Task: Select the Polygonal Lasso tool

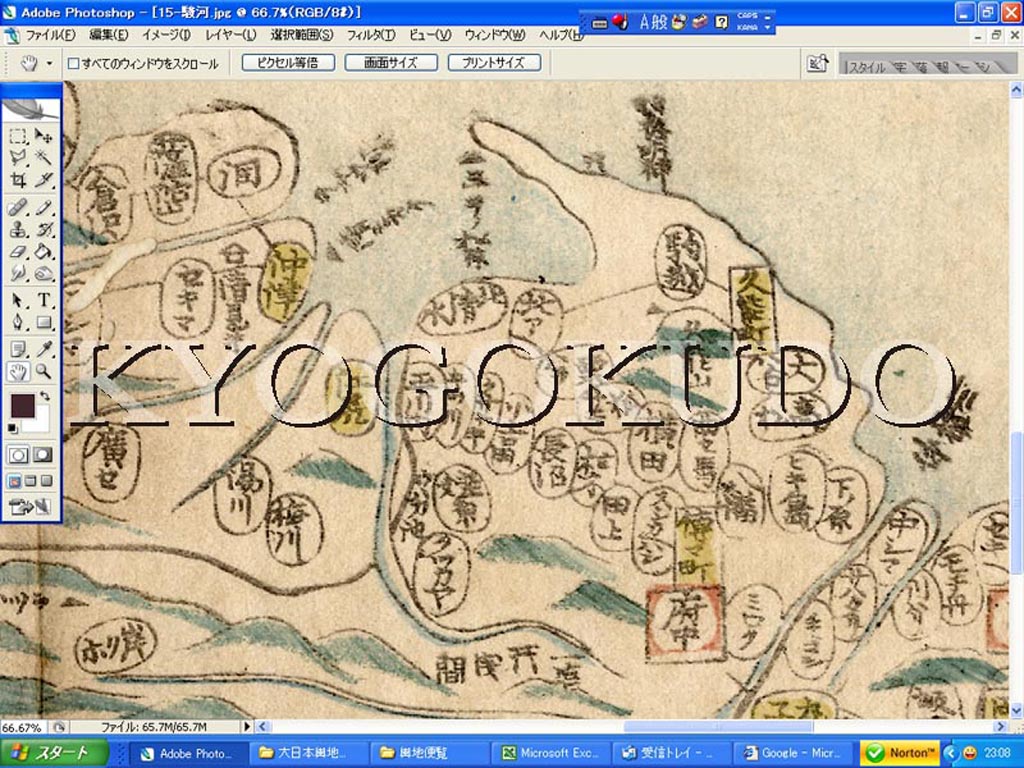Action: tap(18, 157)
